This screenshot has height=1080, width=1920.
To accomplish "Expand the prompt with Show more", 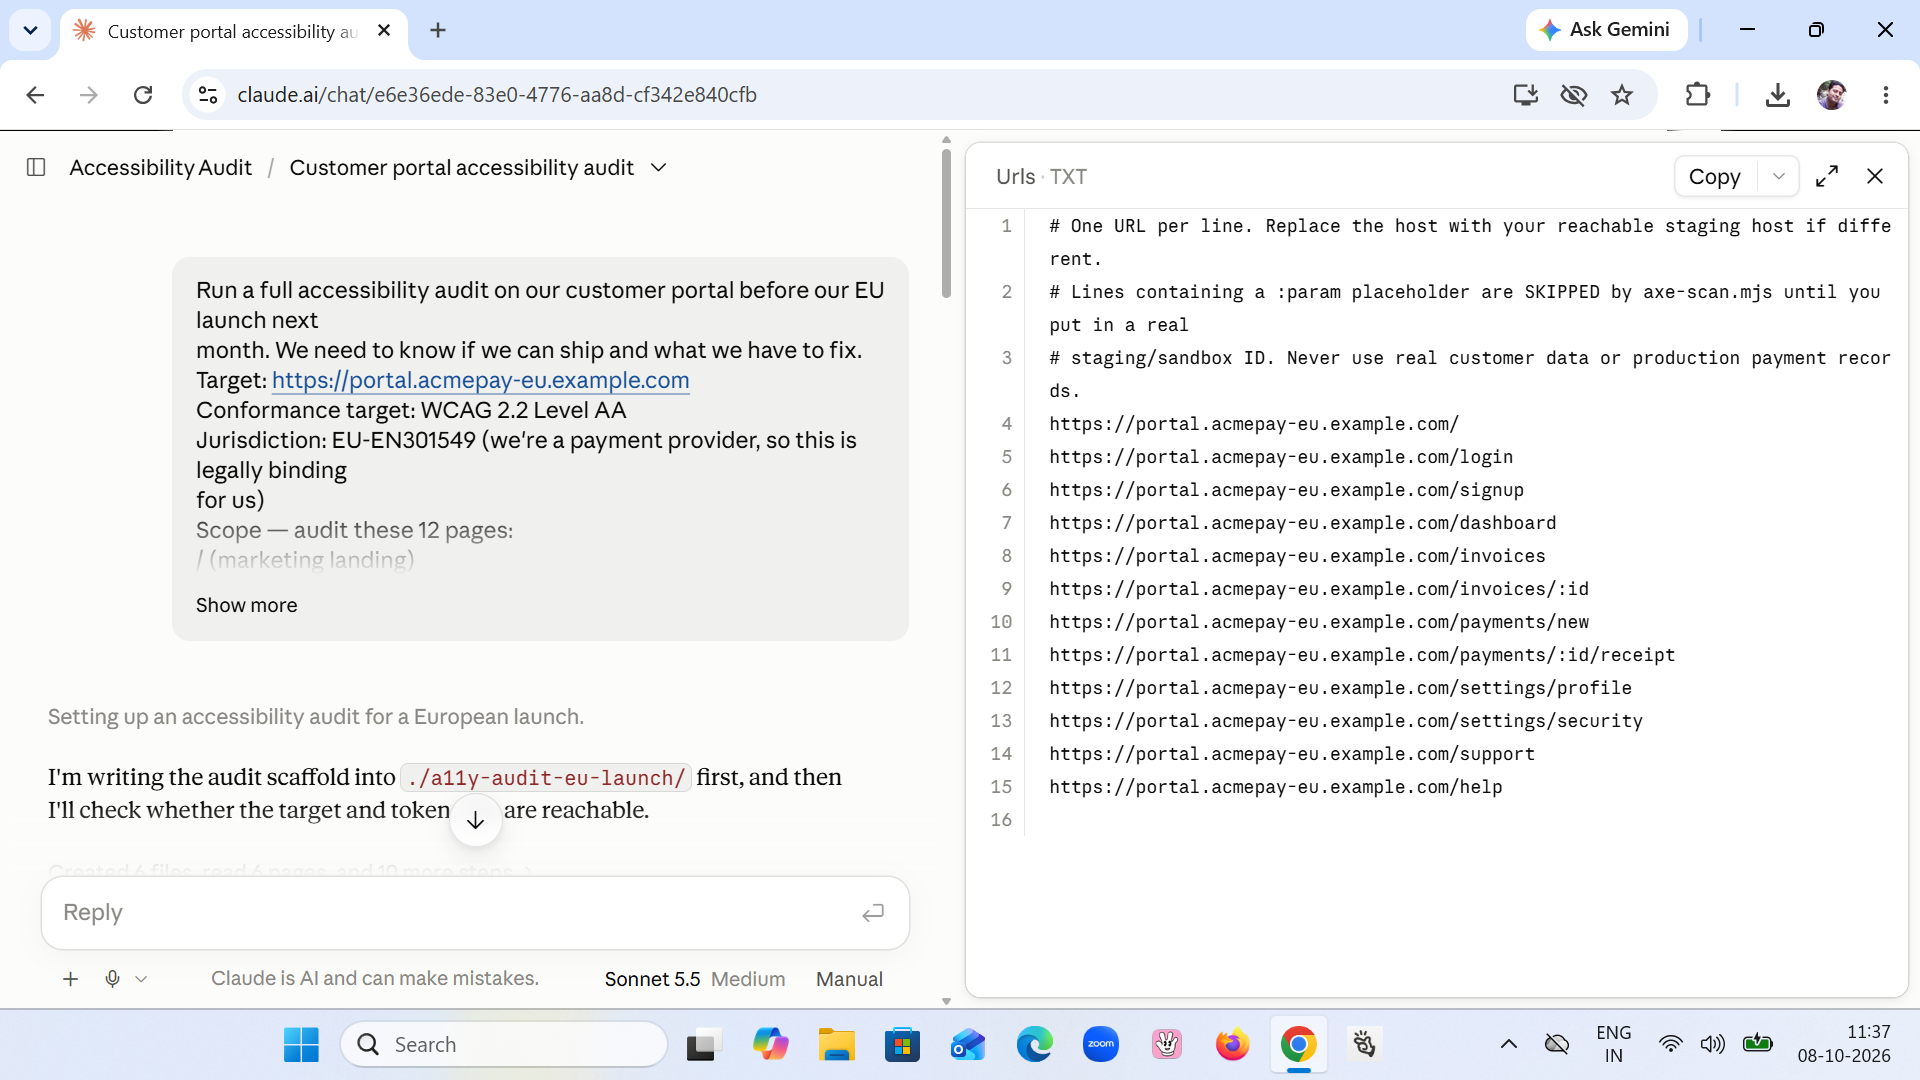I will [x=246, y=605].
